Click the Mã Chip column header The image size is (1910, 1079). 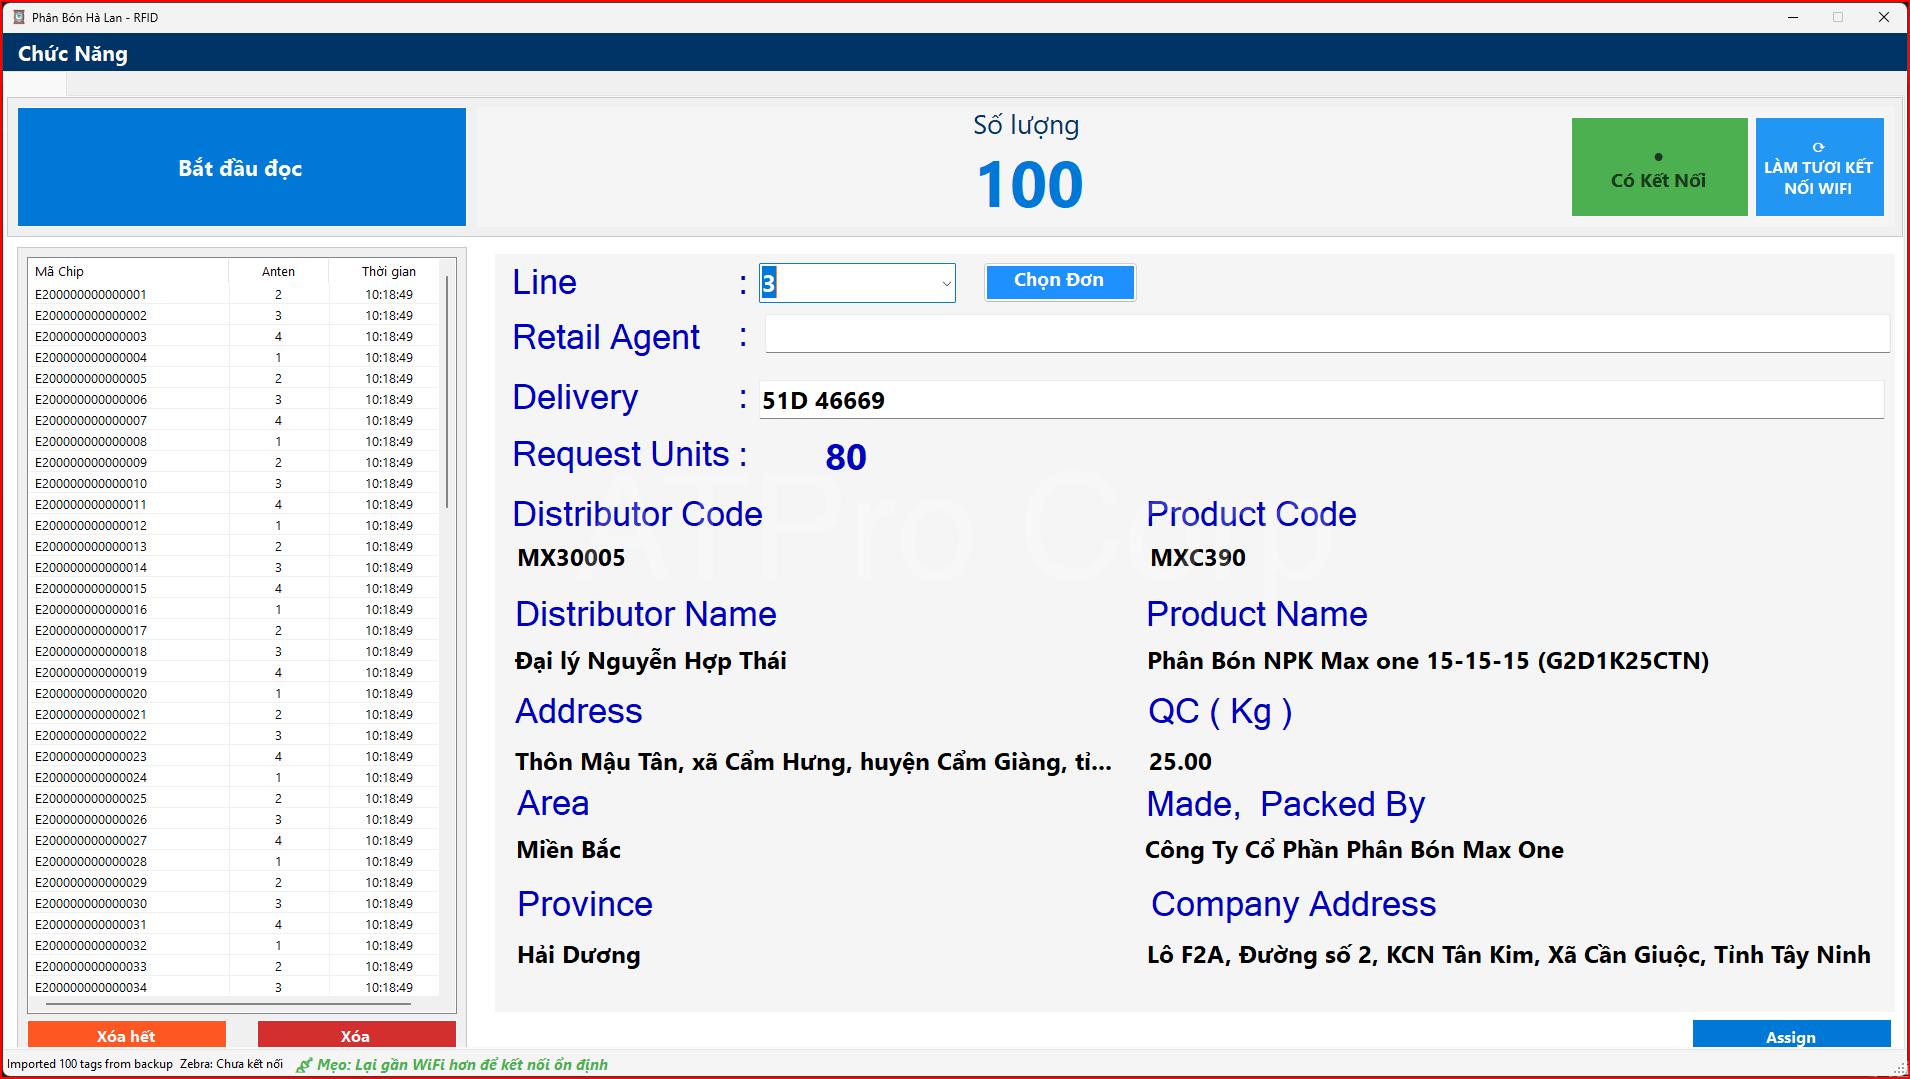tap(60, 271)
